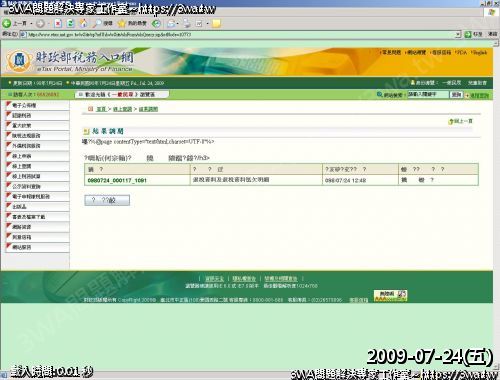The image size is (500, 380).
Task: Expand the Mail icon dropdown arrow
Action: (178, 23)
